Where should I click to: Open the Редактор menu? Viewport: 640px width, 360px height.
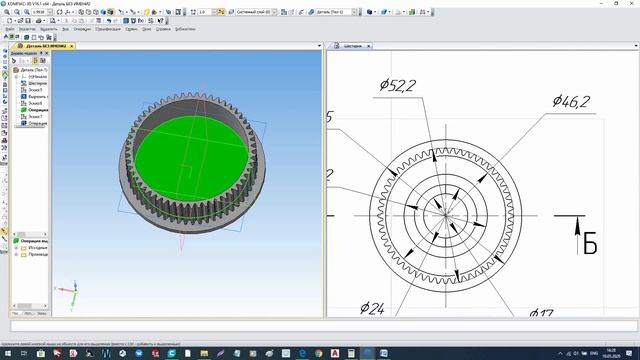27,29
